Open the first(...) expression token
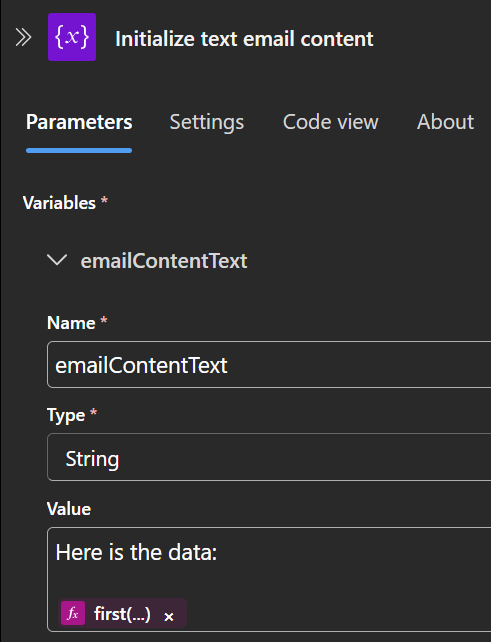Screen dimensions: 491x642 click(x=122, y=613)
